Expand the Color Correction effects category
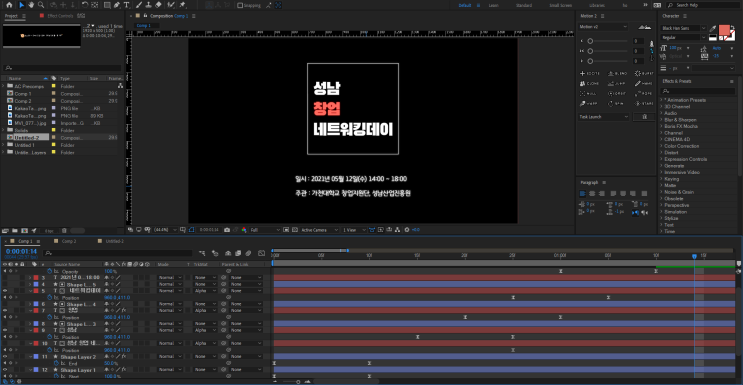Image resolution: width=743 pixels, height=385 pixels. 661,147
